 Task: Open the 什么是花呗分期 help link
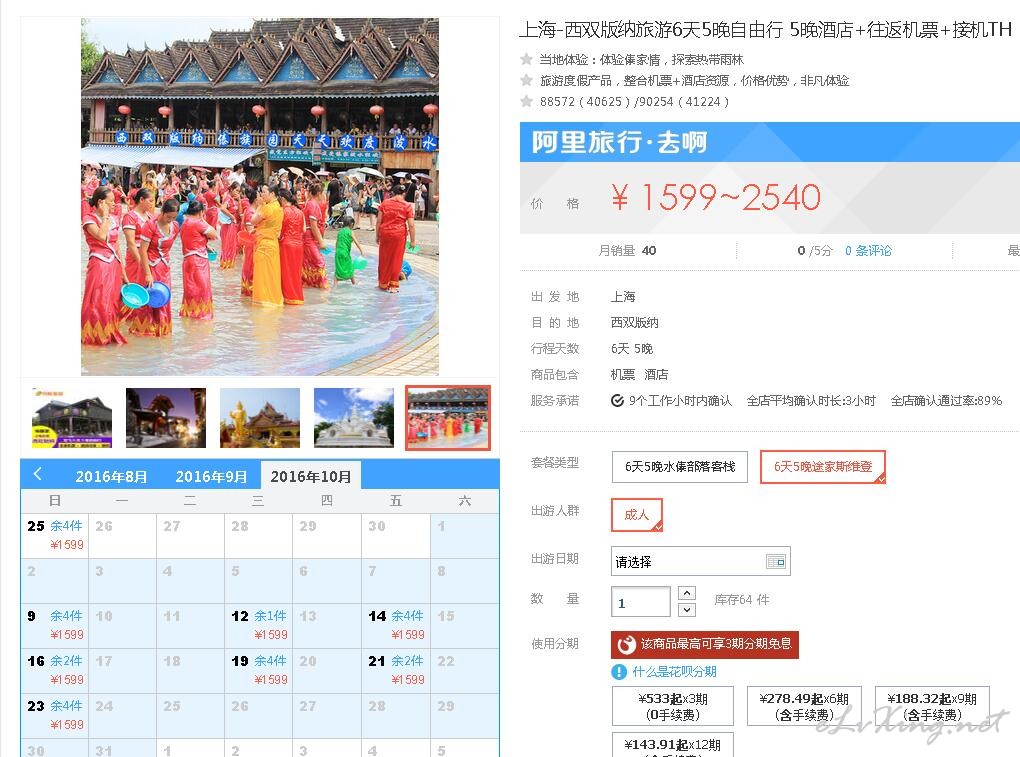pos(675,672)
